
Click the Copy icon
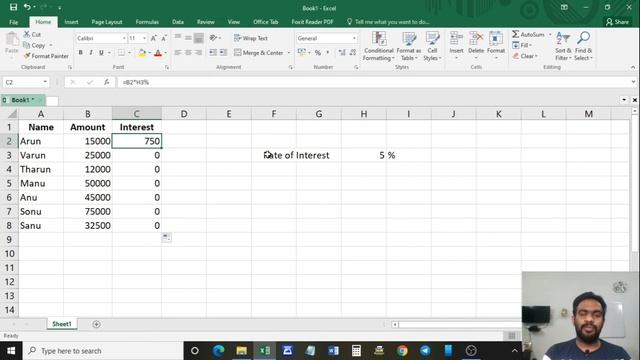(x=27, y=45)
